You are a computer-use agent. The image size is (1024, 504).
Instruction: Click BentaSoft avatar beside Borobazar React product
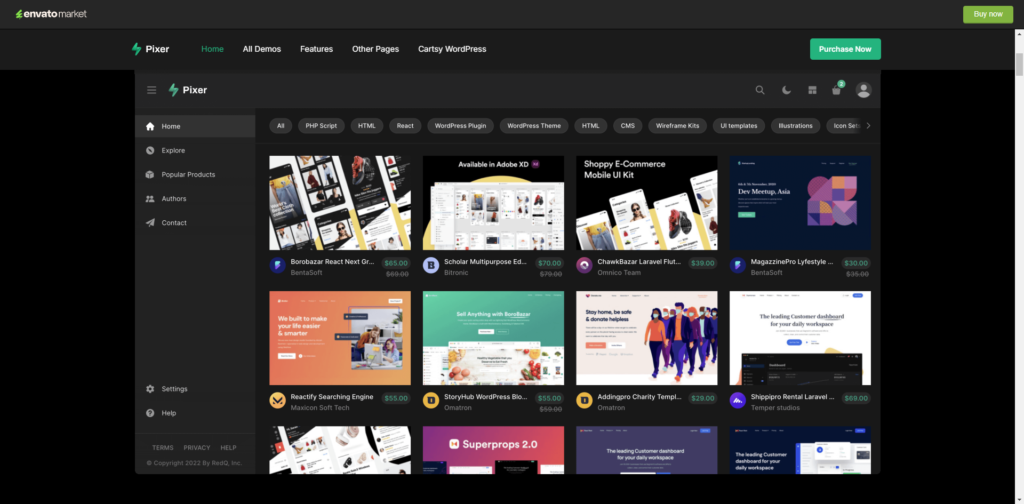tap(278, 266)
